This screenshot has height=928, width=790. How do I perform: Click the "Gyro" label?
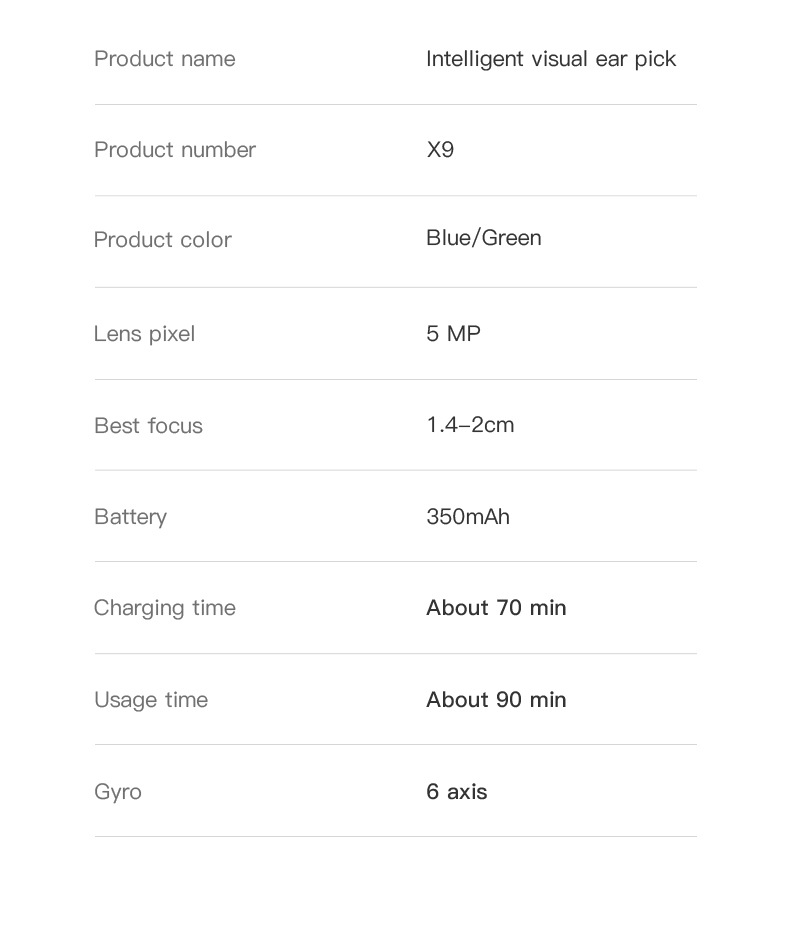tap(118, 792)
